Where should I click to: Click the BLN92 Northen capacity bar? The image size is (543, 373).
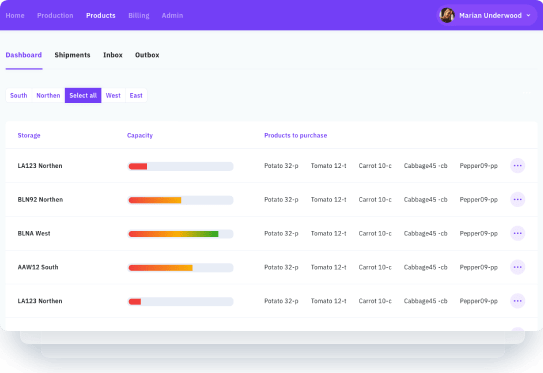tap(181, 200)
